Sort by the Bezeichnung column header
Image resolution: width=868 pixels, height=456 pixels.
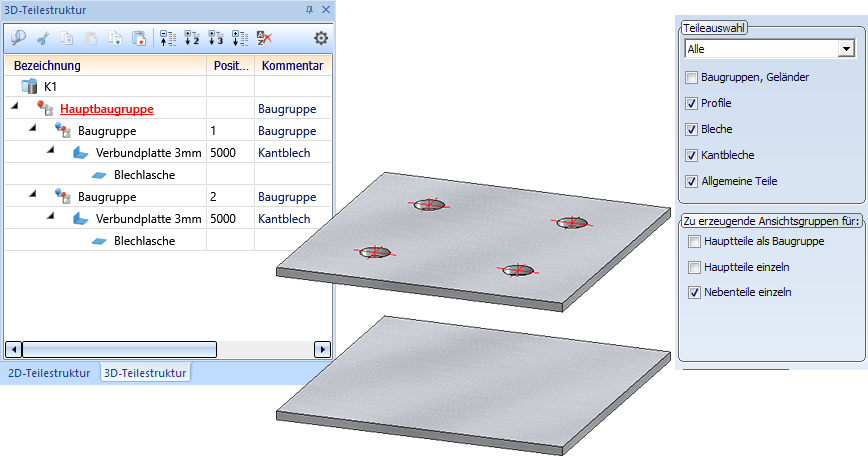(x=106, y=65)
